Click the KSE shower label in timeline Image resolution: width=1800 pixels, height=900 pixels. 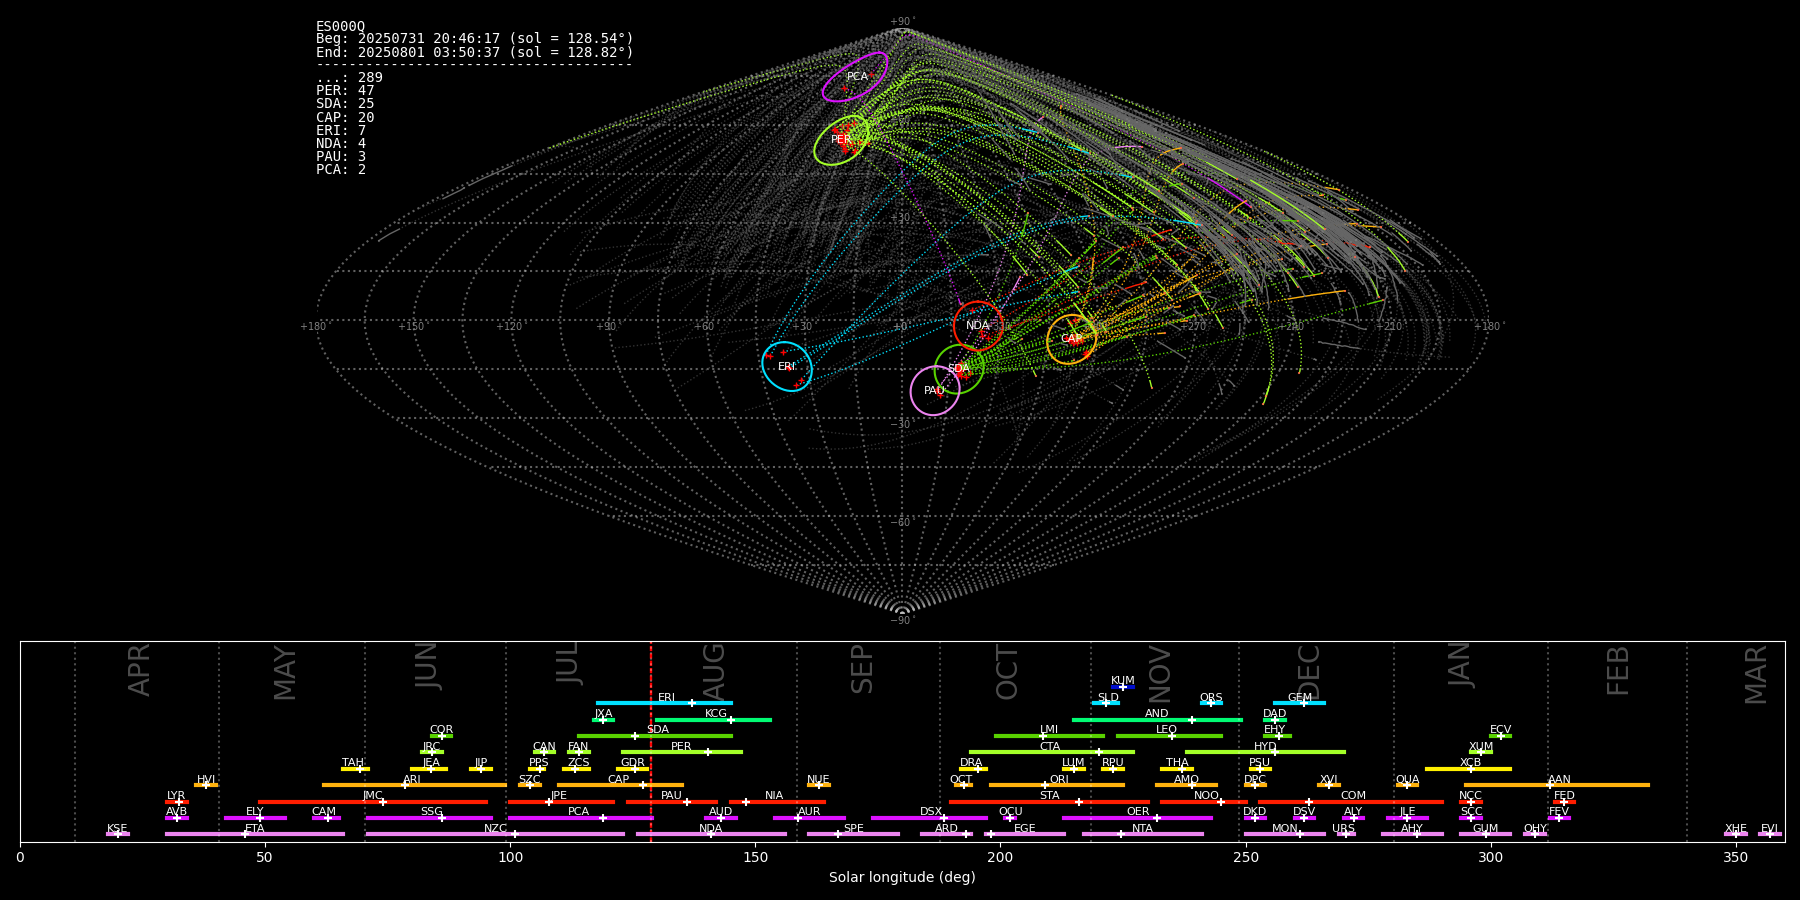click(117, 829)
